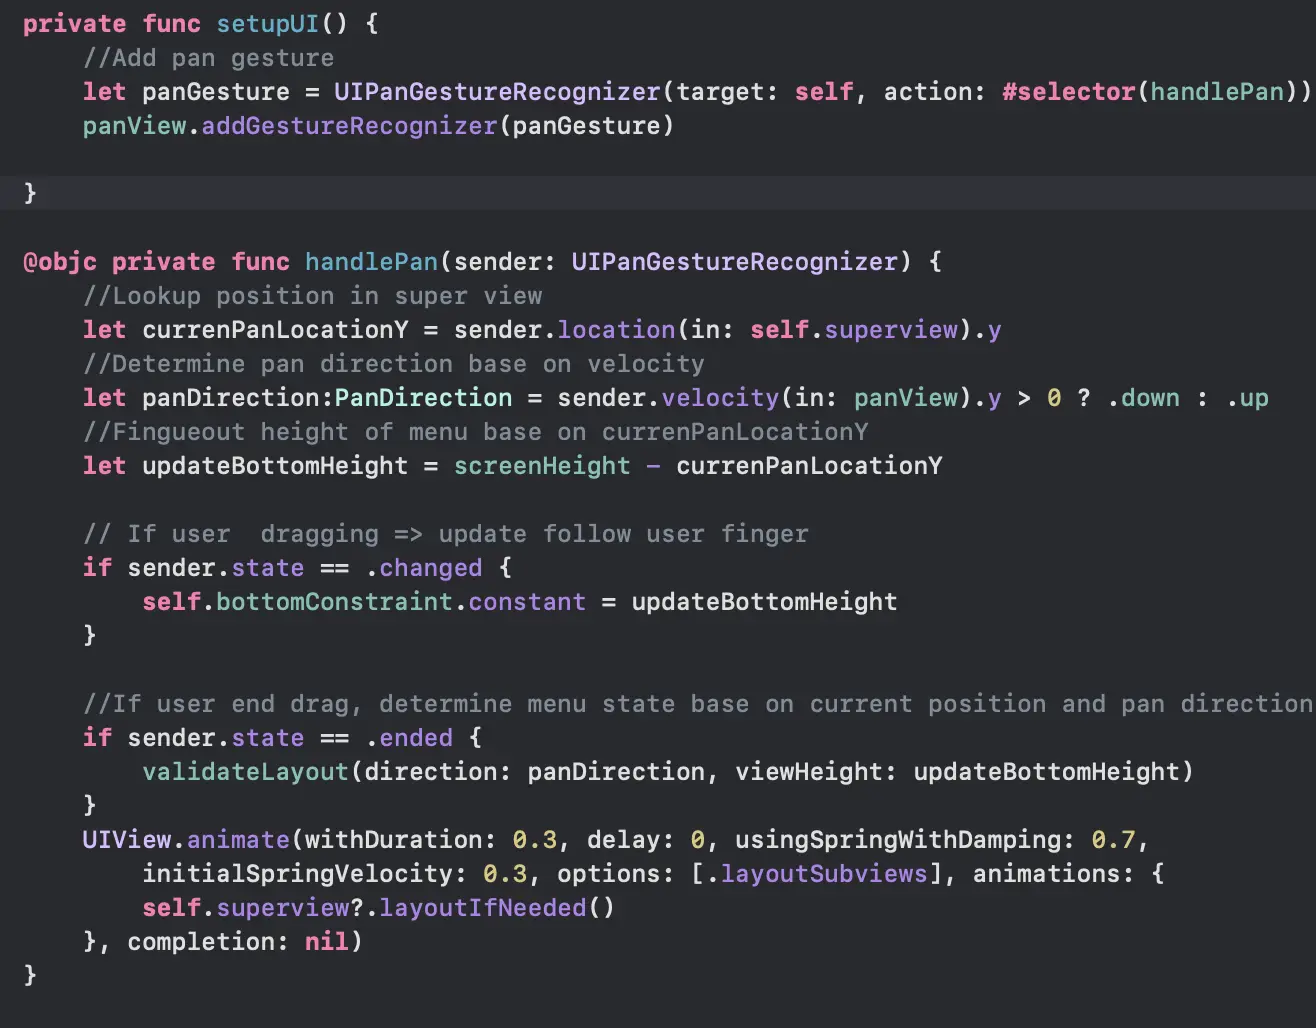Click the .up enum value
The width and height of the screenshot is (1316, 1028).
pyautogui.click(x=1247, y=398)
